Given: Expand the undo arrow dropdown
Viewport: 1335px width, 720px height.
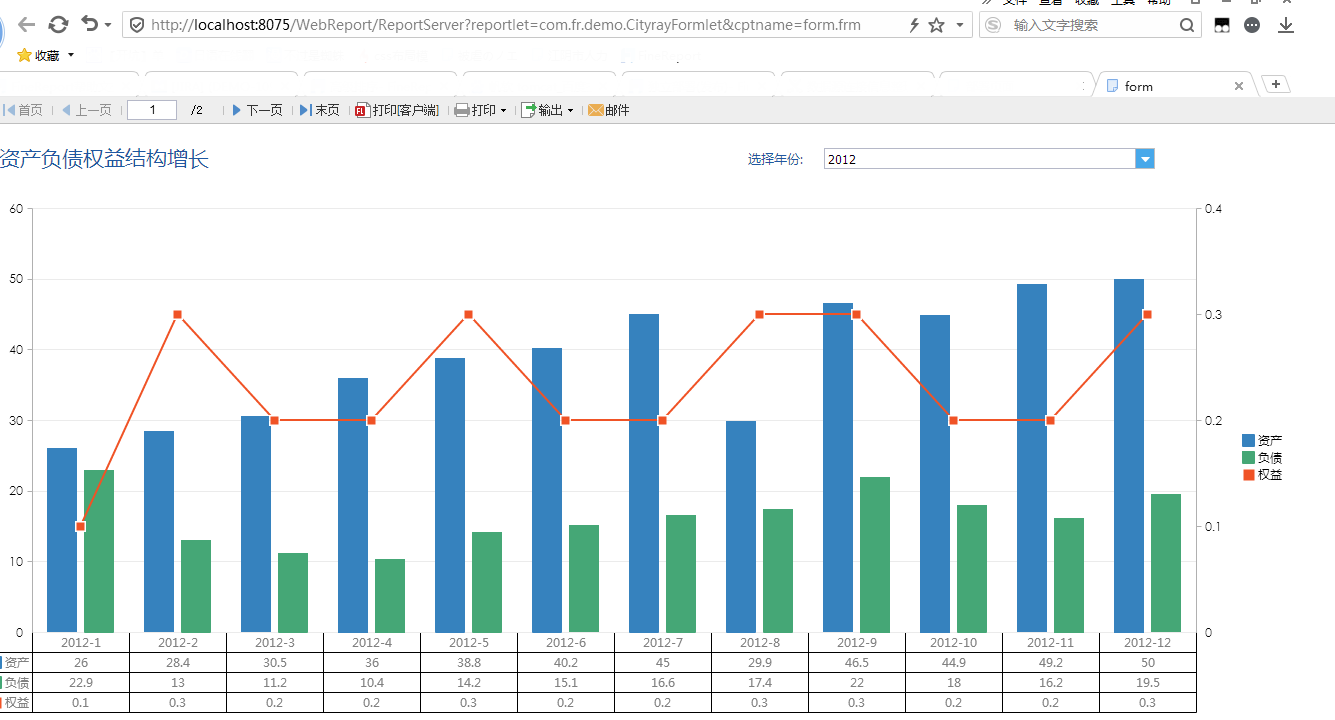Looking at the screenshot, I should (x=107, y=25).
